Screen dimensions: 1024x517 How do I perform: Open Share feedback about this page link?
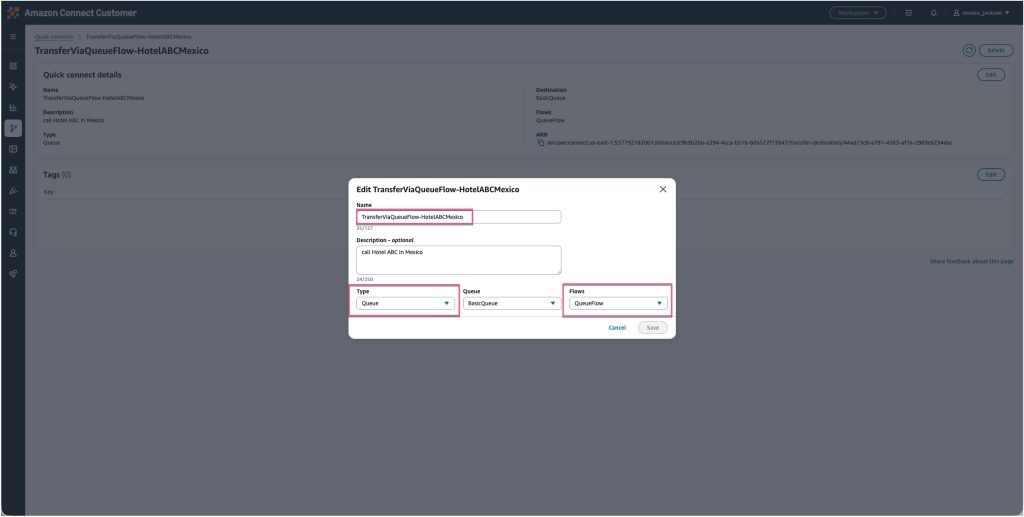(971, 261)
